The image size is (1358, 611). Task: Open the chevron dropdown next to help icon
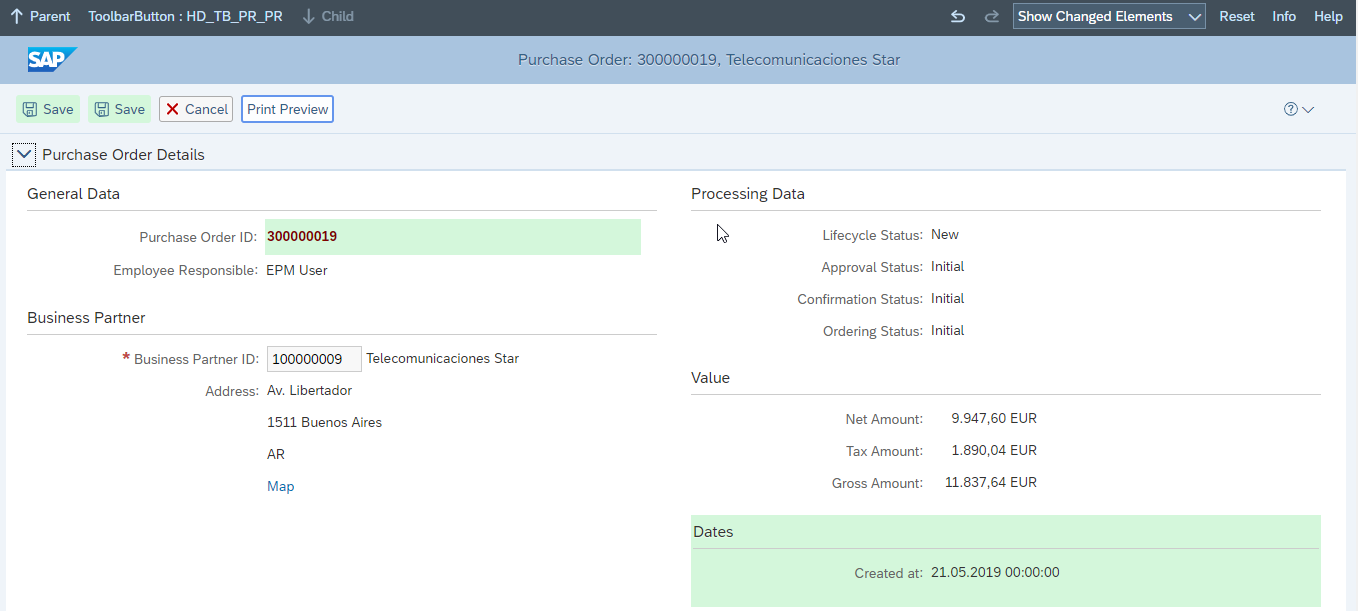[x=1306, y=109]
